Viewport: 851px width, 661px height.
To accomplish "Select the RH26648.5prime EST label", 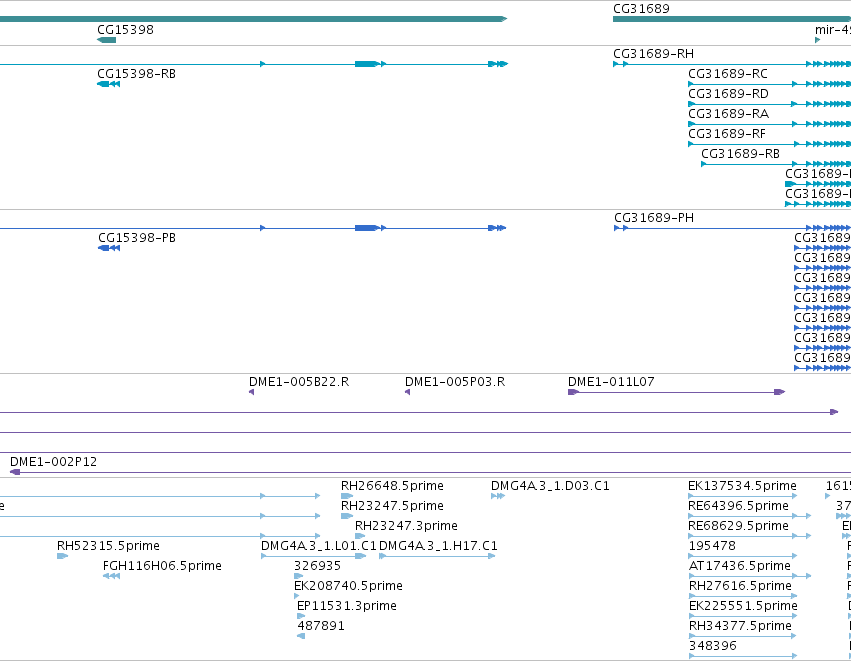I will coord(392,486).
